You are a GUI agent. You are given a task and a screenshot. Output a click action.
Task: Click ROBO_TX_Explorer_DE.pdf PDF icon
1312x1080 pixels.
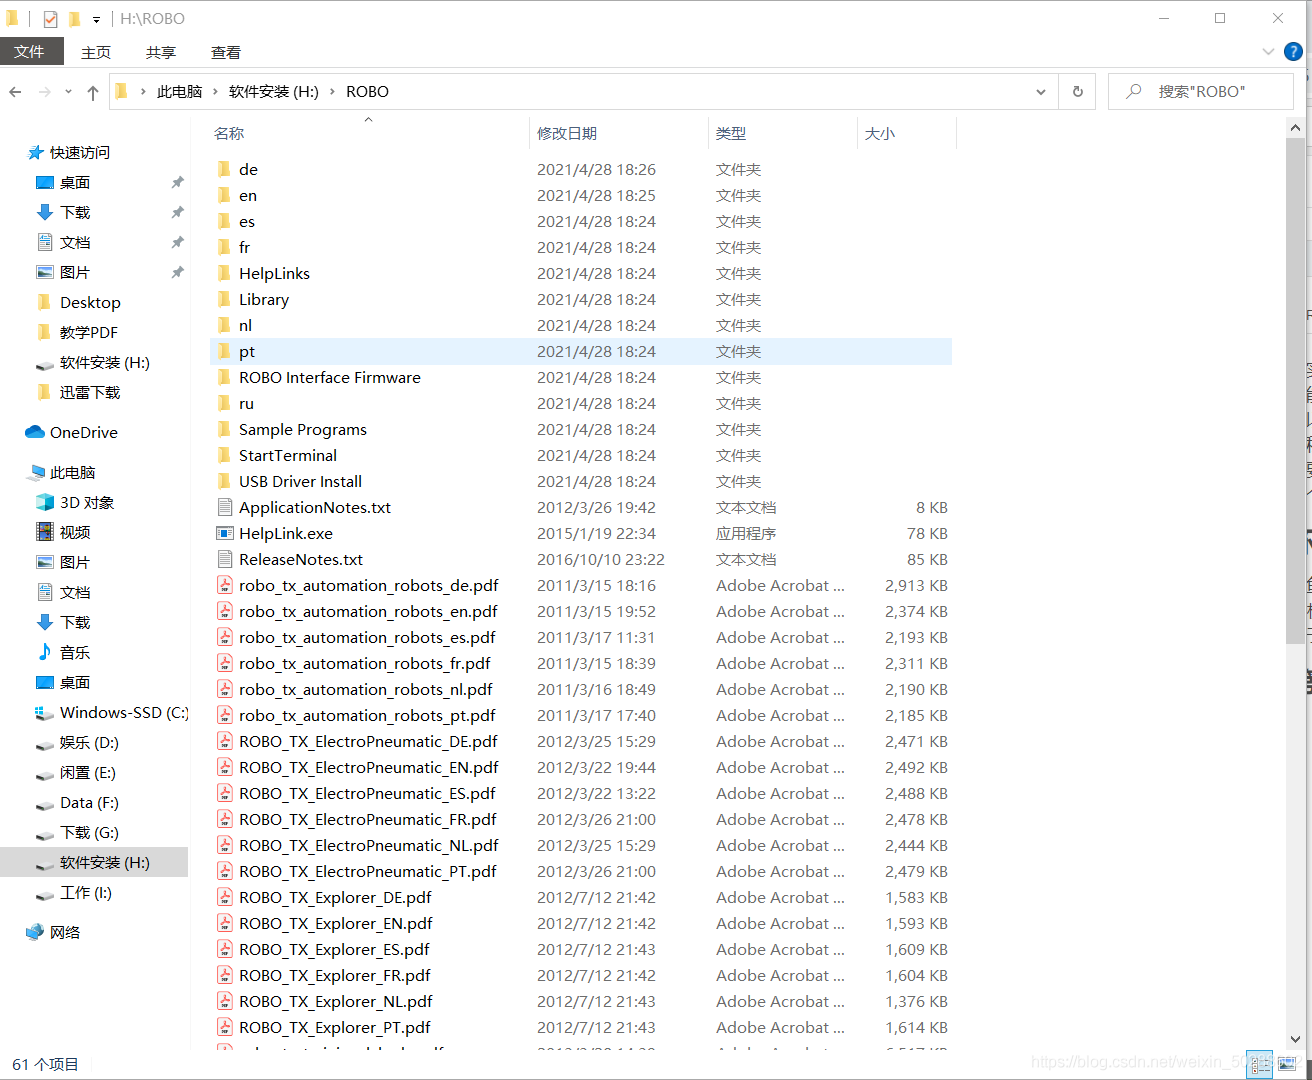225,897
